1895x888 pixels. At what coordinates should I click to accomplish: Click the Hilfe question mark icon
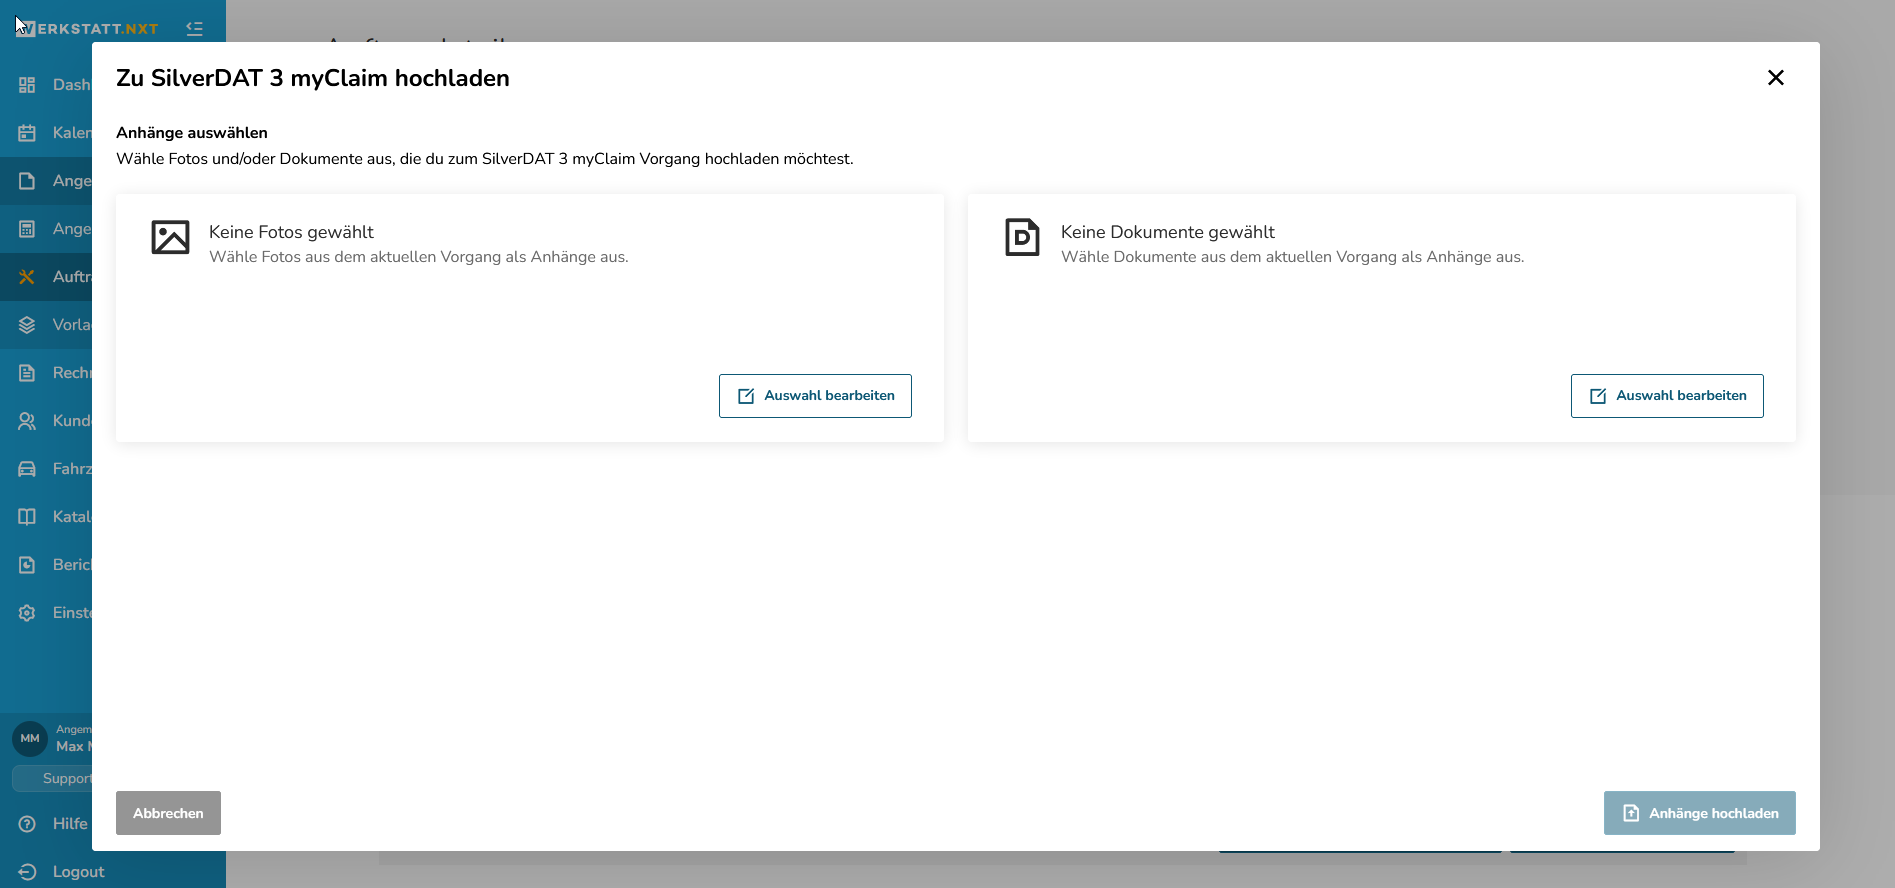coord(27,824)
